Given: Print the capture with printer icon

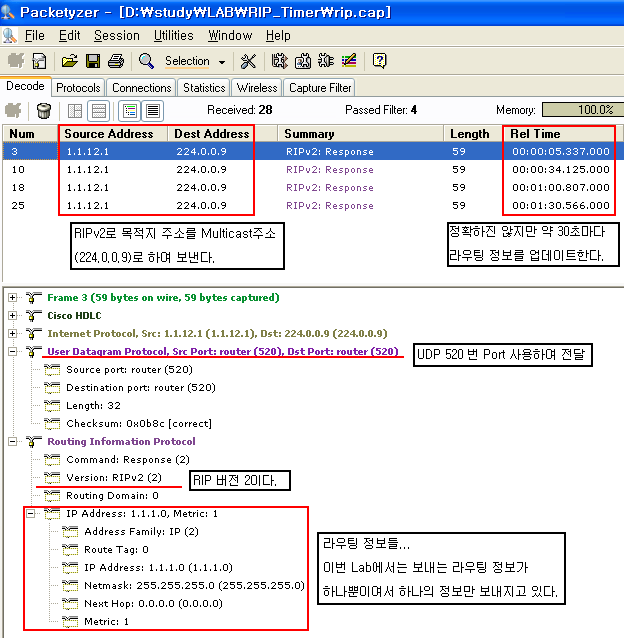Looking at the screenshot, I should 116,61.
